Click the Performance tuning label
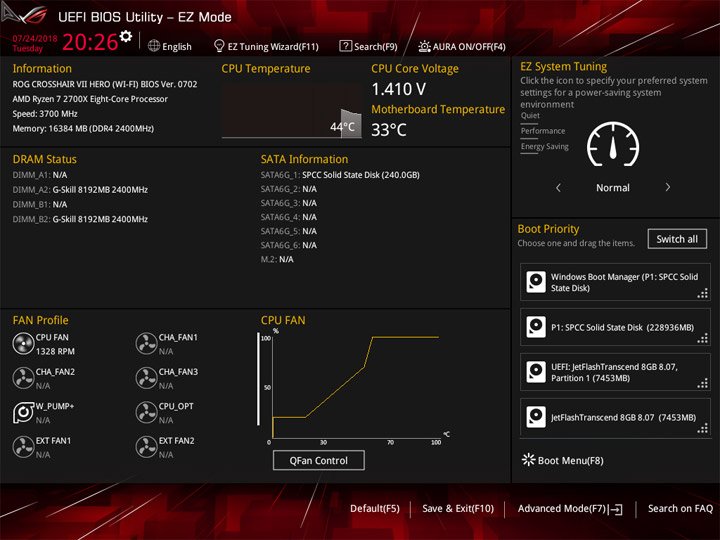 click(x=543, y=131)
